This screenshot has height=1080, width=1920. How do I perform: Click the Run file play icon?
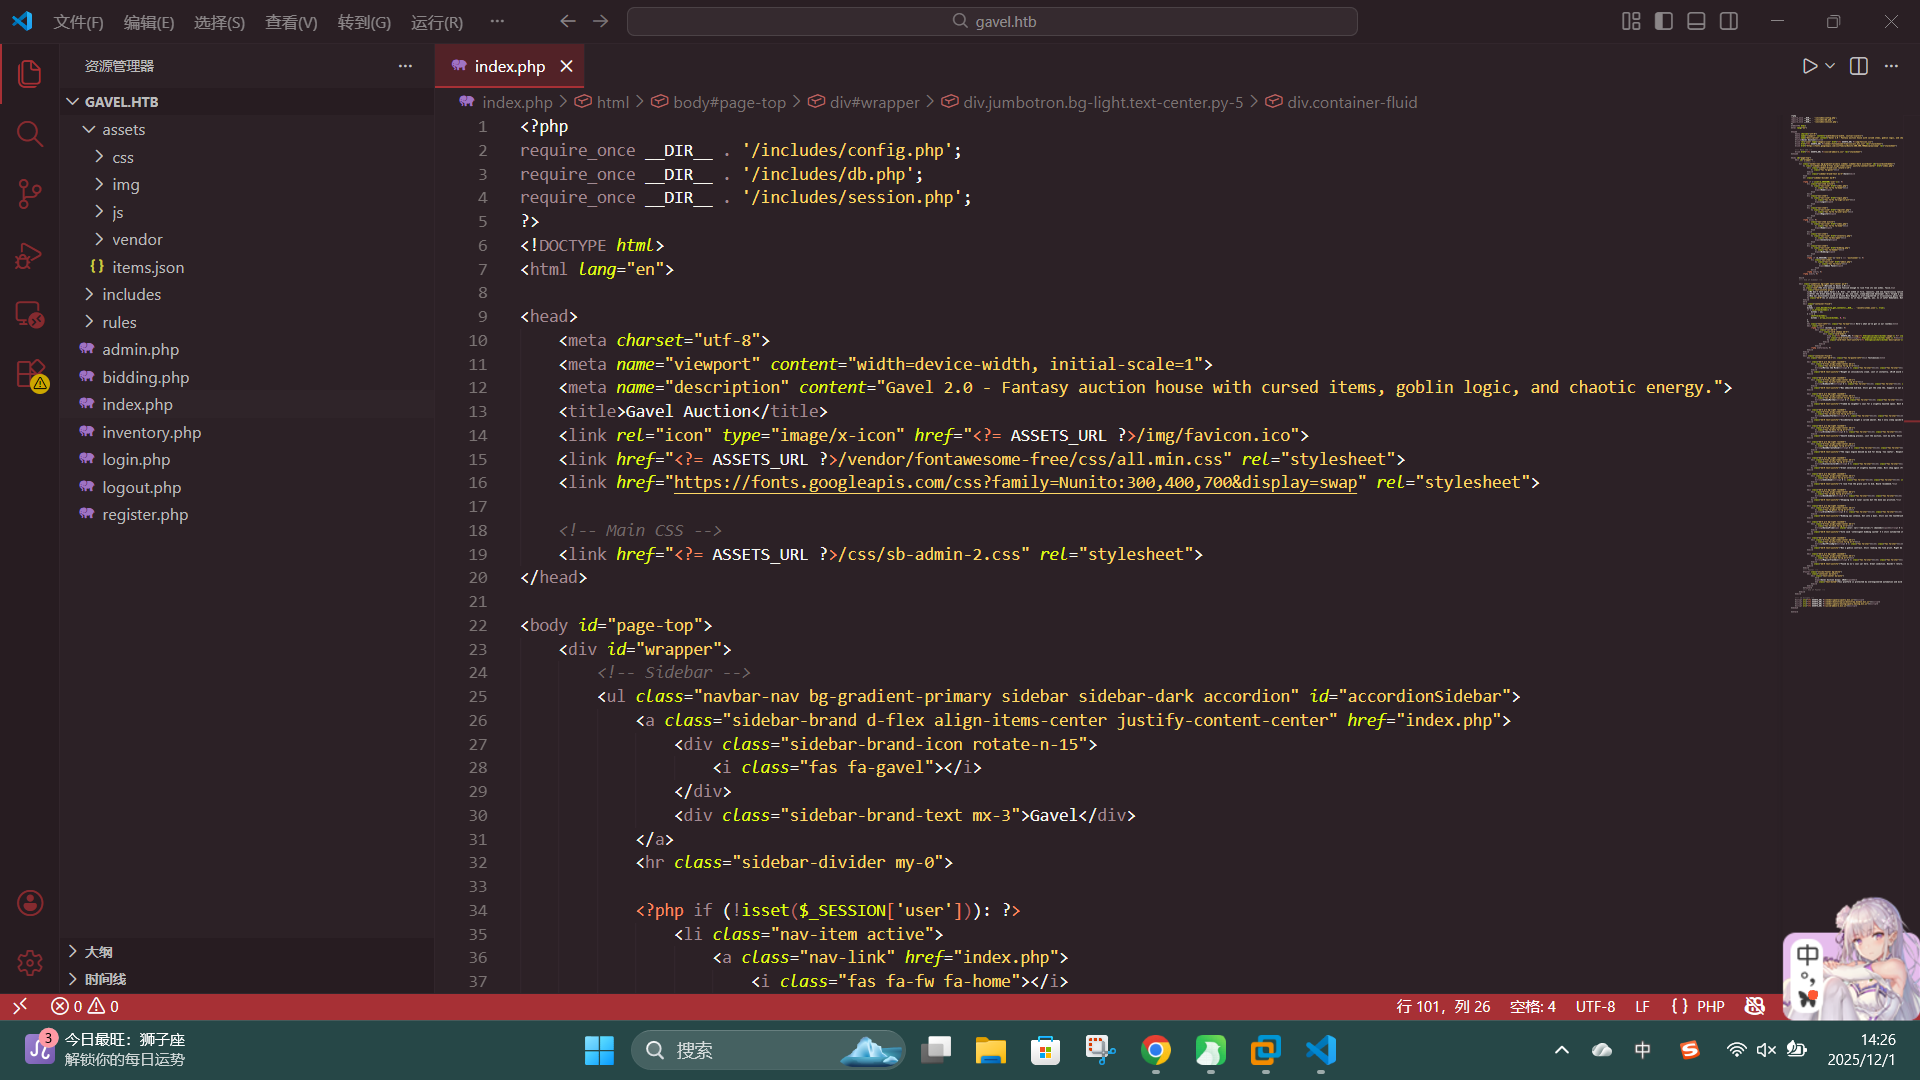tap(1809, 66)
